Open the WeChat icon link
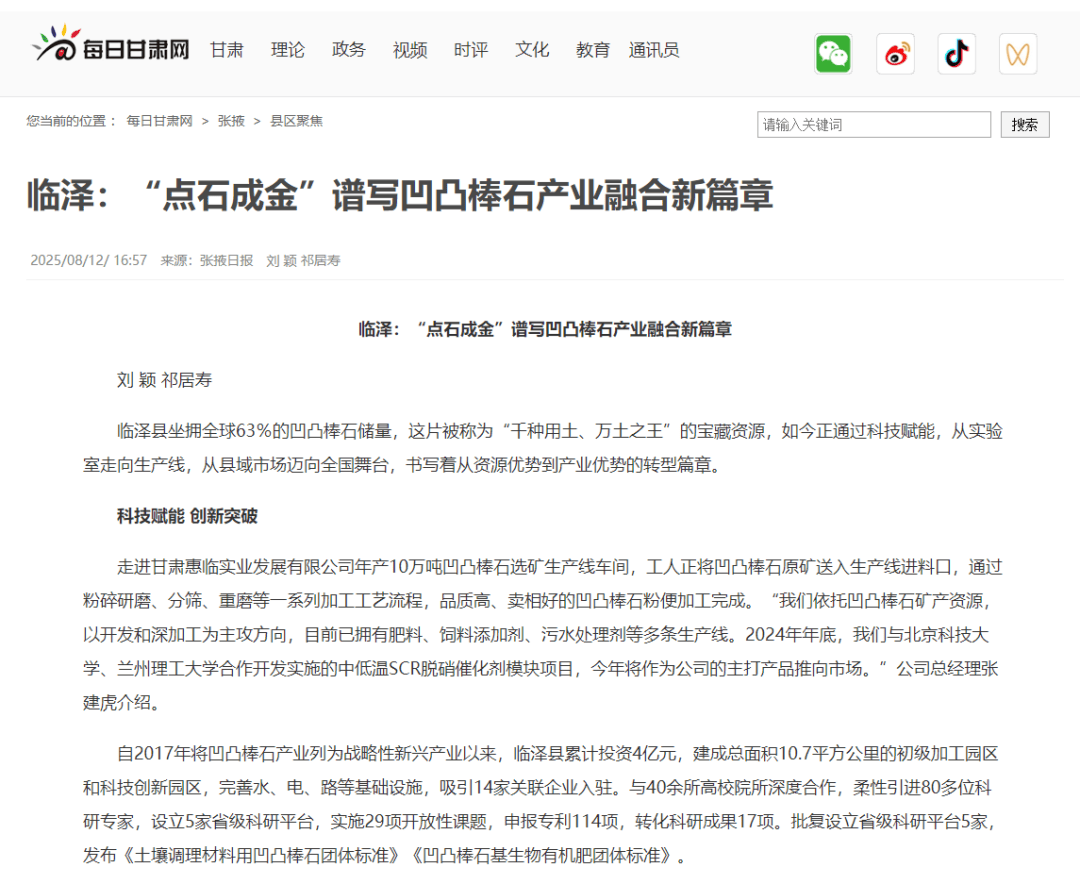 tap(833, 53)
